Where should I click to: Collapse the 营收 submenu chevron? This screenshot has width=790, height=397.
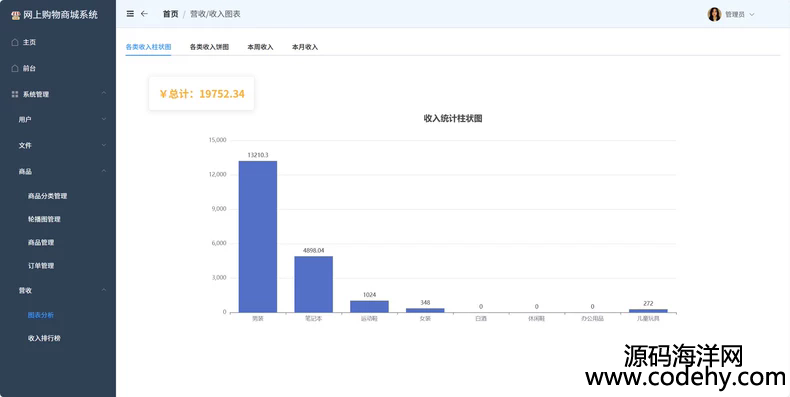click(104, 290)
